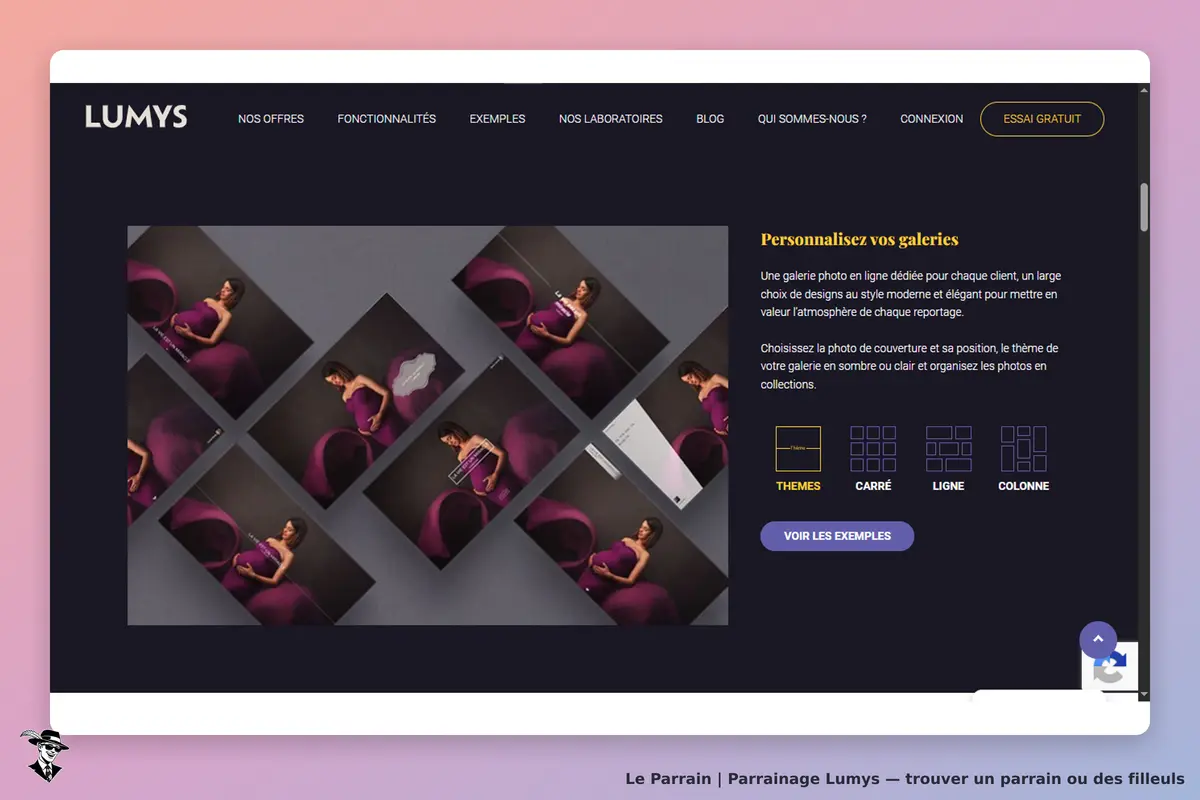Open QUI SOMMES-NOUS ? page
Viewport: 1200px width, 800px height.
812,119
